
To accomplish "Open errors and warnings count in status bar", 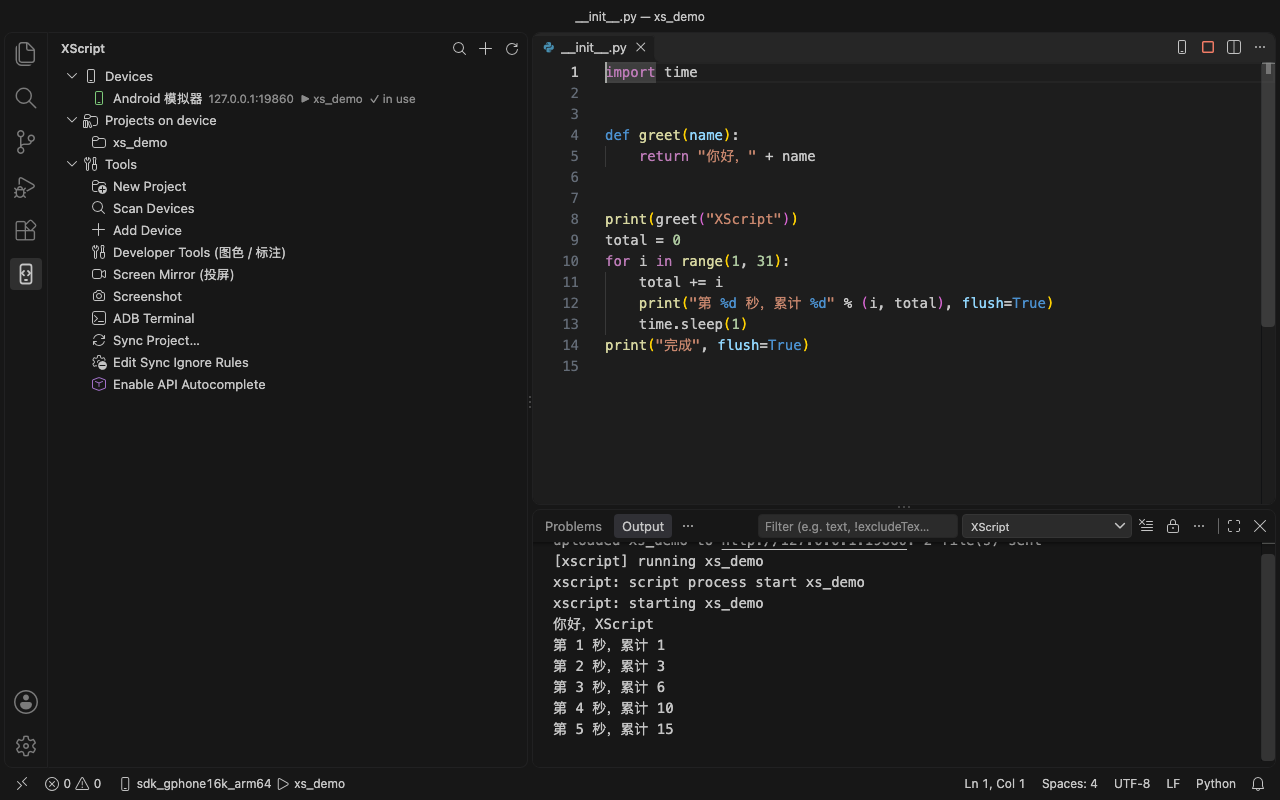I will pos(73,784).
